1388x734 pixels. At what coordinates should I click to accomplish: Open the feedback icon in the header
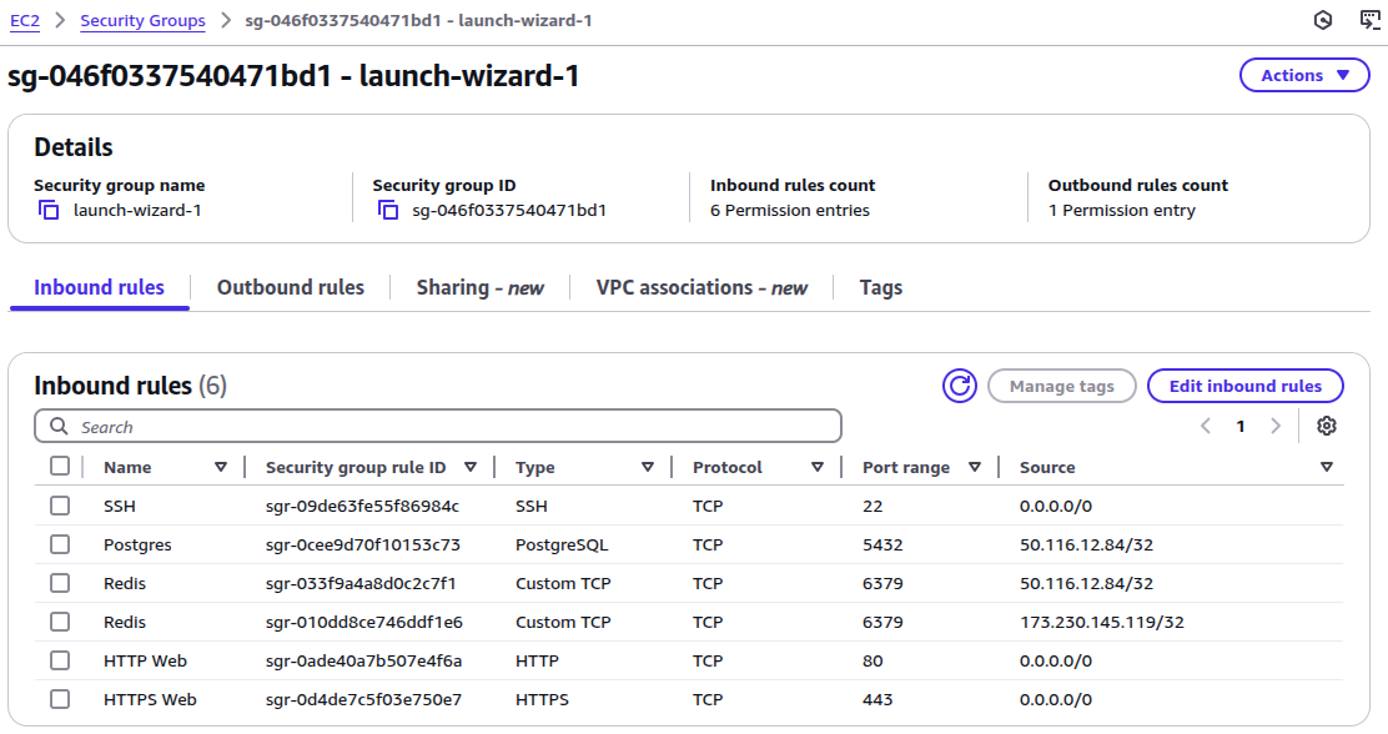point(1368,20)
